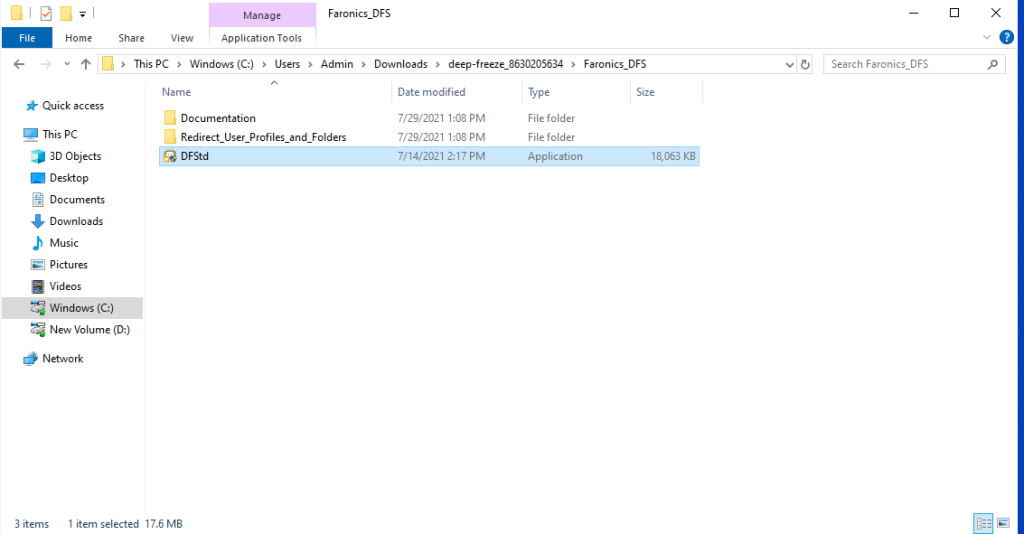This screenshot has height=534, width=1024.
Task: Go up one folder level arrow
Action: (84, 64)
